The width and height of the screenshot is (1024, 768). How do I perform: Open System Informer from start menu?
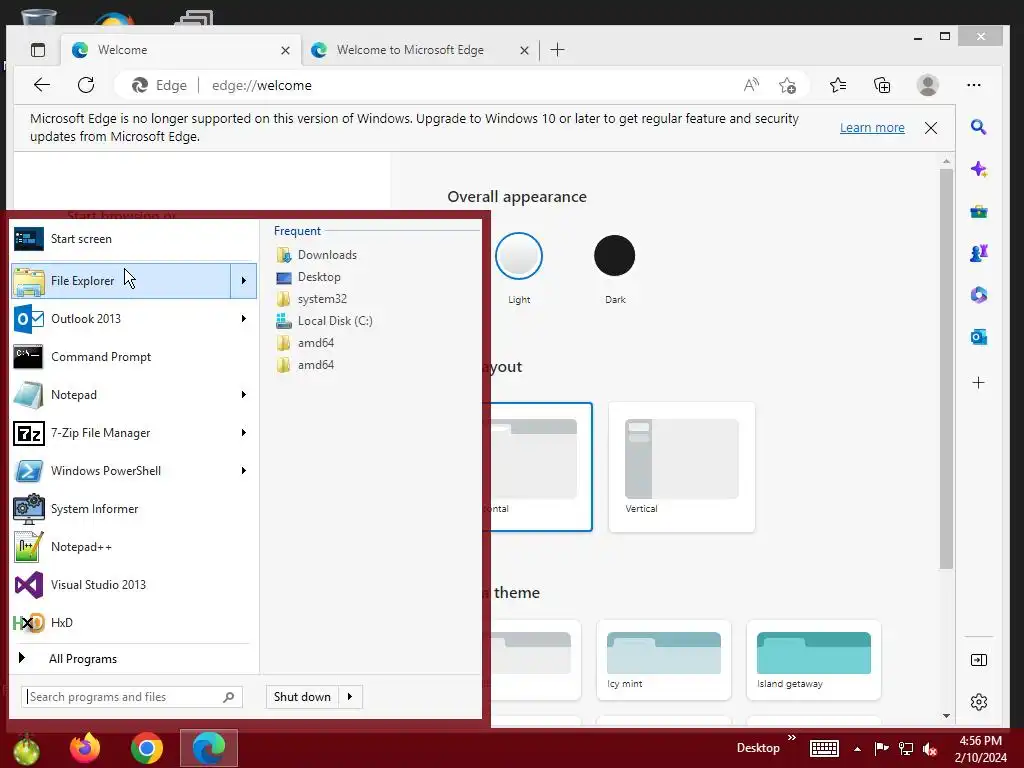[x=134, y=509]
